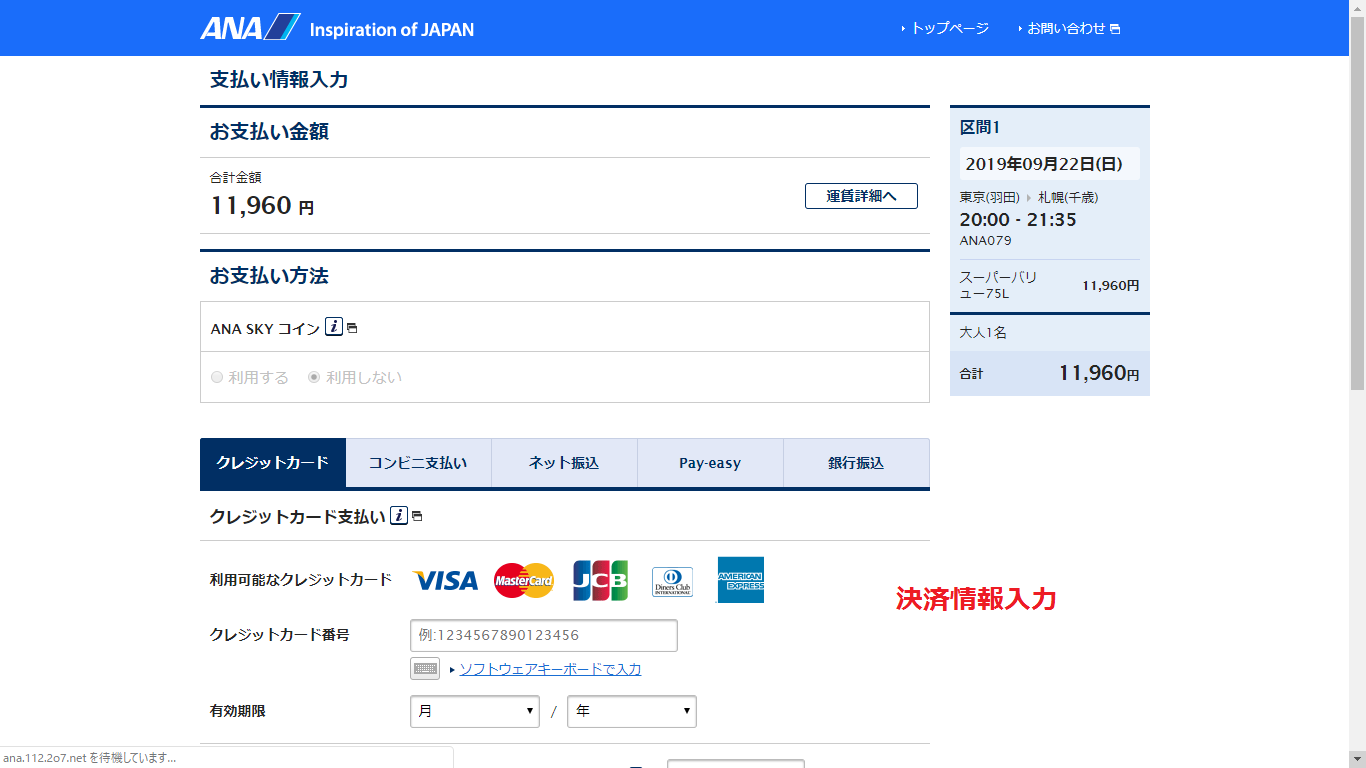The height and width of the screenshot is (768, 1366).
Task: Click Inspiration of JAPAN tagline
Action: [x=392, y=29]
